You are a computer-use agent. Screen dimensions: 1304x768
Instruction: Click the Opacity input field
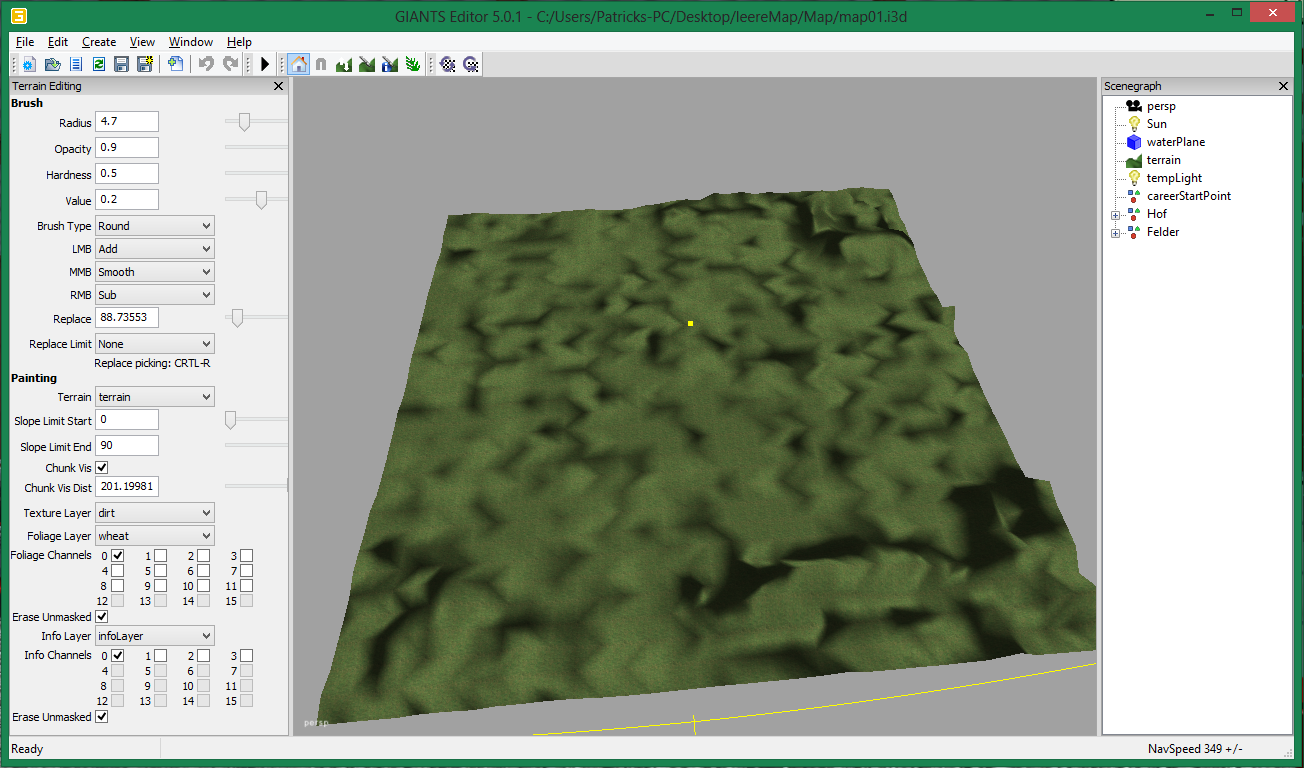click(127, 148)
